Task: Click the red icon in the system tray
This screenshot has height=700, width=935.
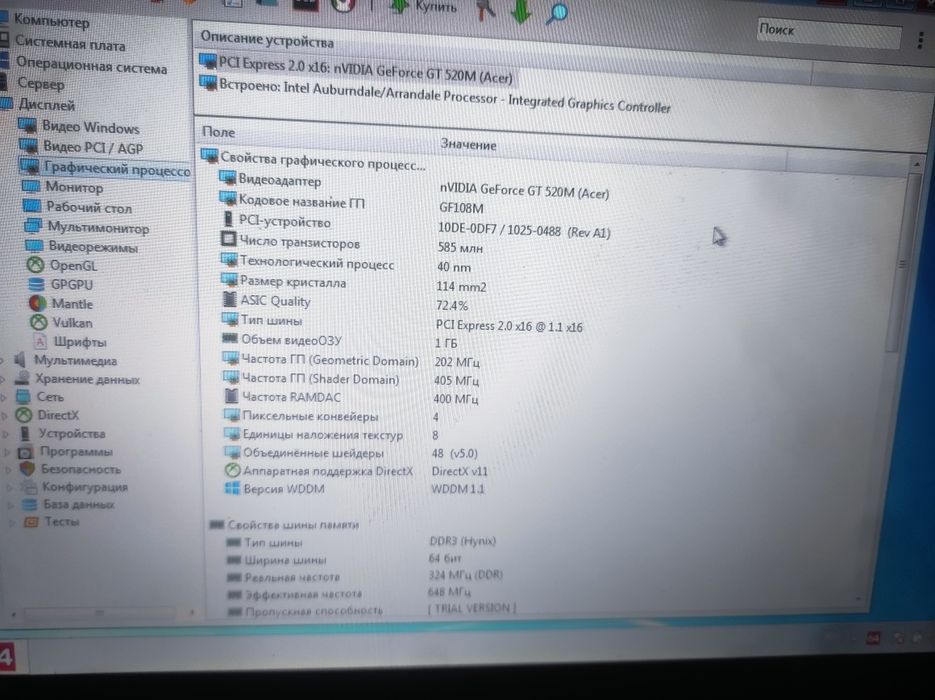Action: click(873, 639)
